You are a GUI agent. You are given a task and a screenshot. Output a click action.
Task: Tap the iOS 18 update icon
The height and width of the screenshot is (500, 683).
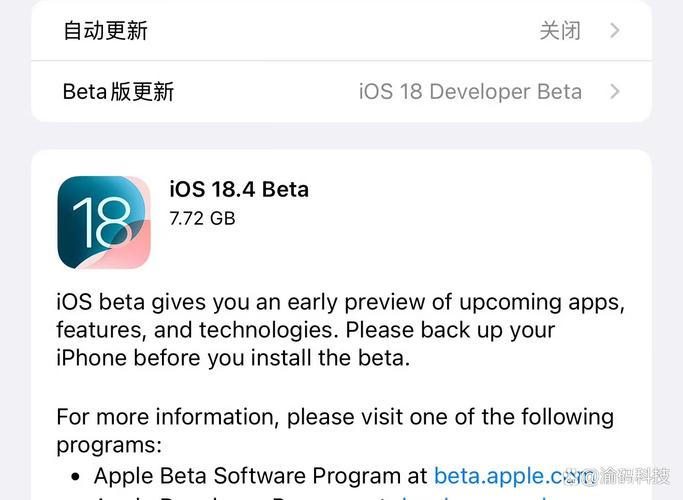pos(104,222)
